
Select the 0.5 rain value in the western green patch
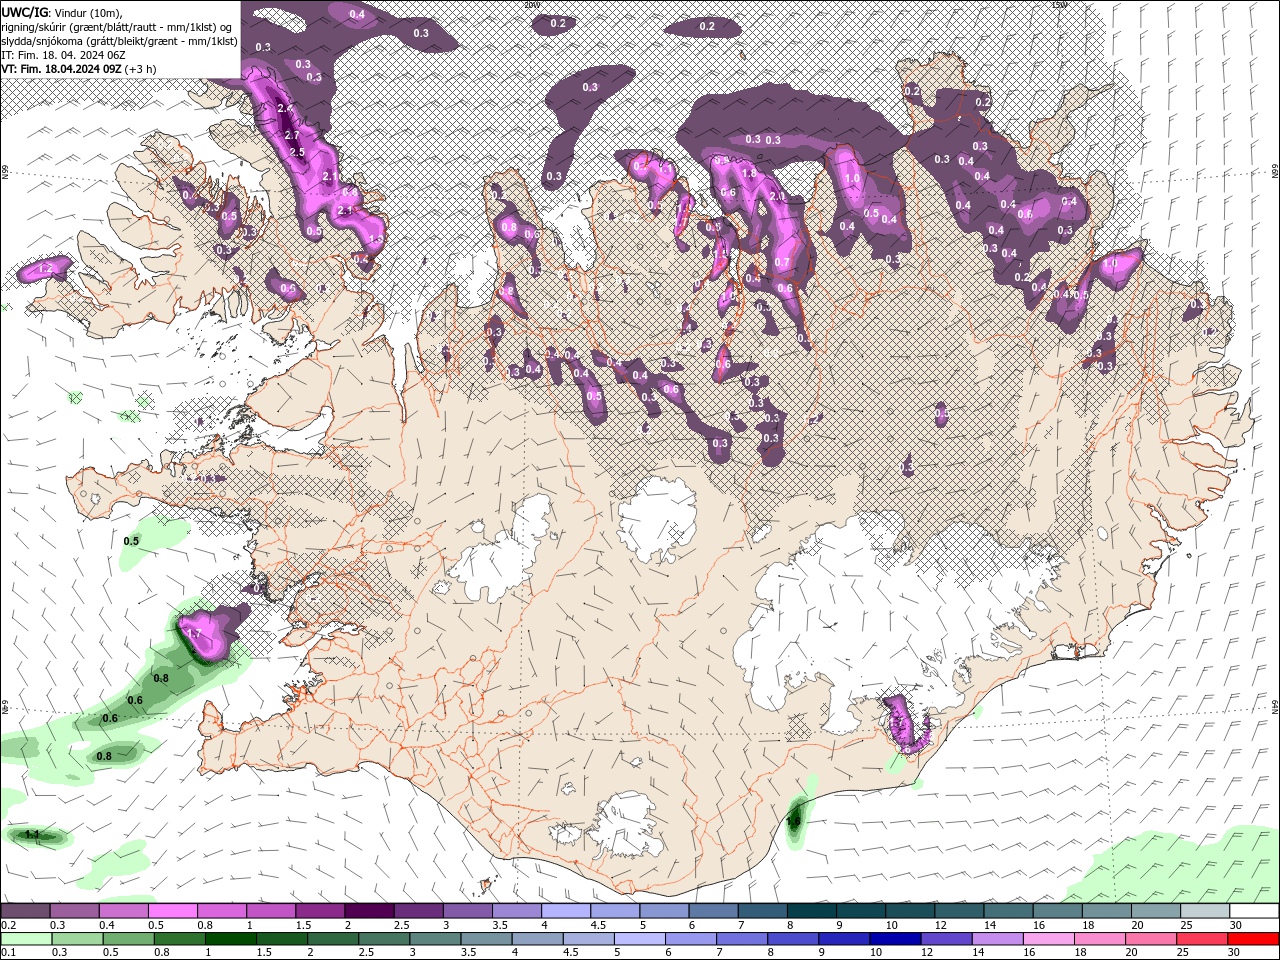point(131,541)
